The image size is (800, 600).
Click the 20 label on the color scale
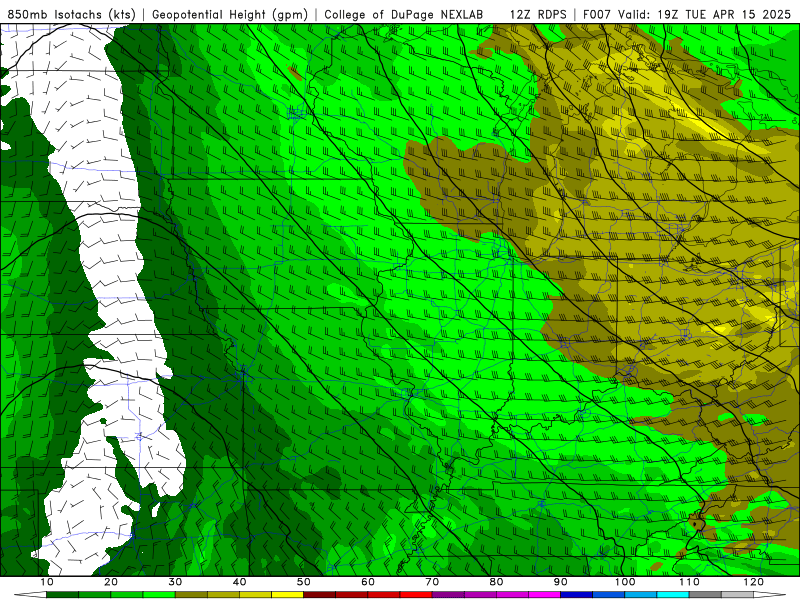[111, 582]
